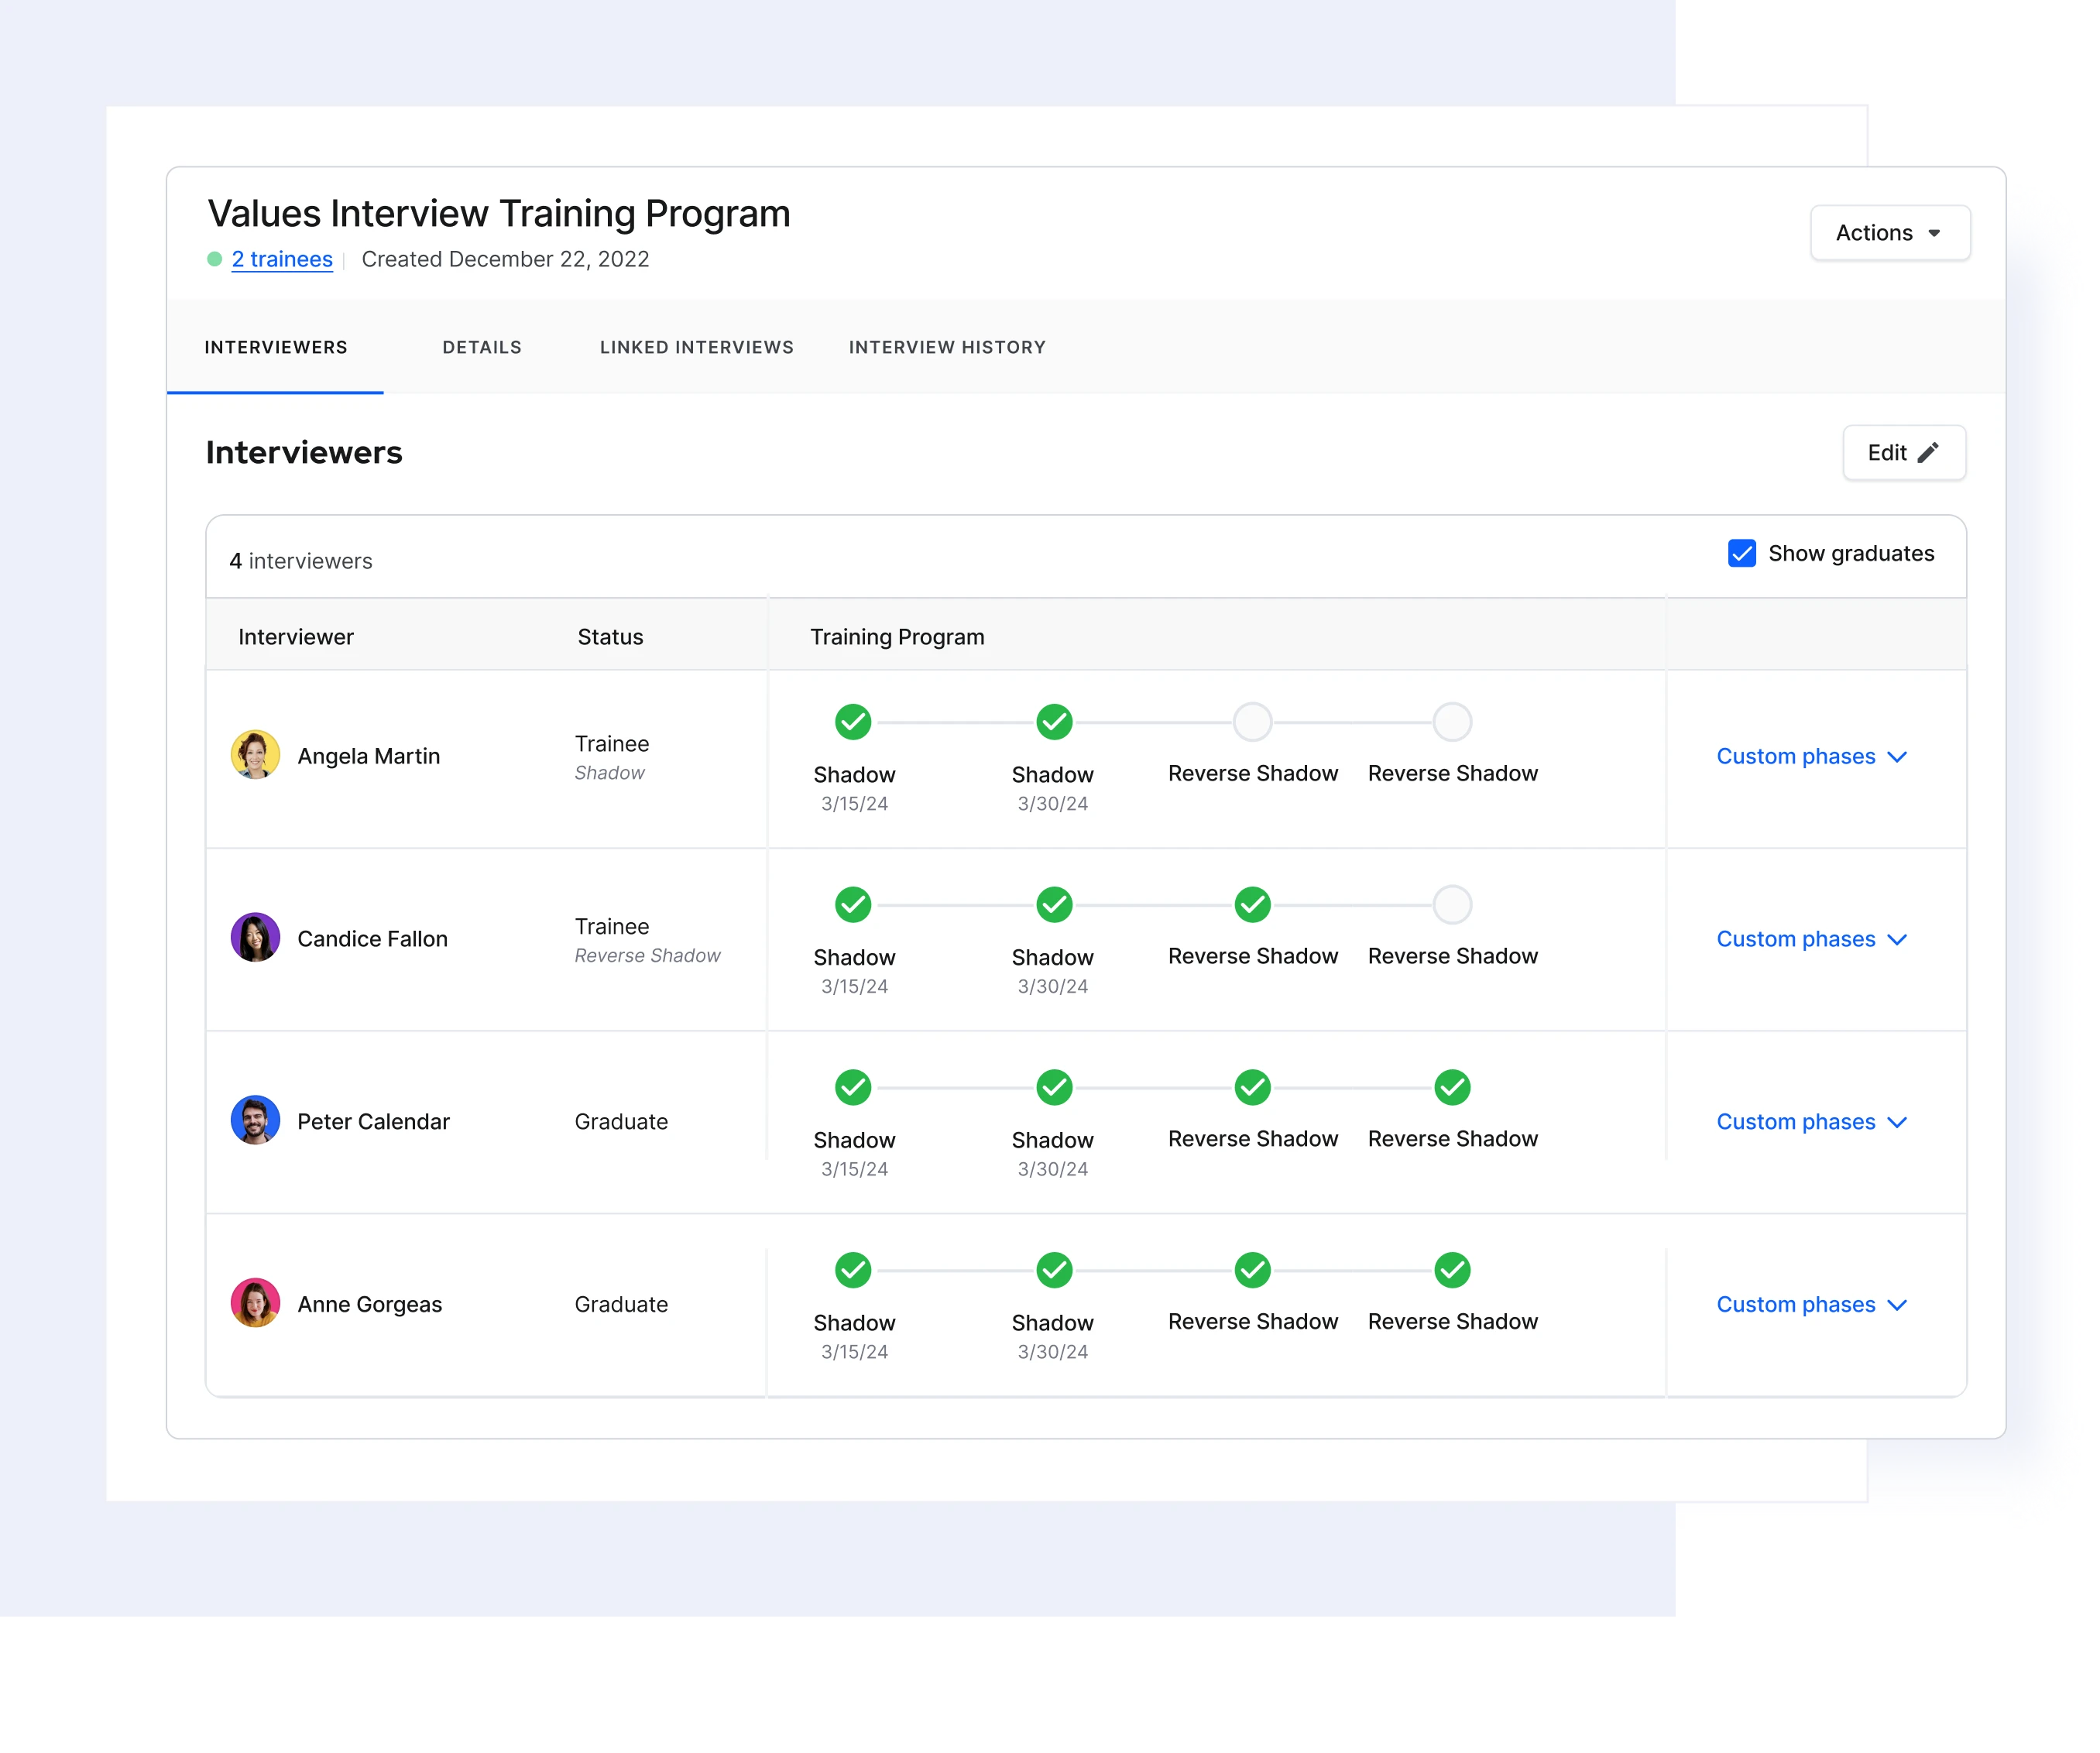Open the Actions dropdown menu

coord(1890,232)
